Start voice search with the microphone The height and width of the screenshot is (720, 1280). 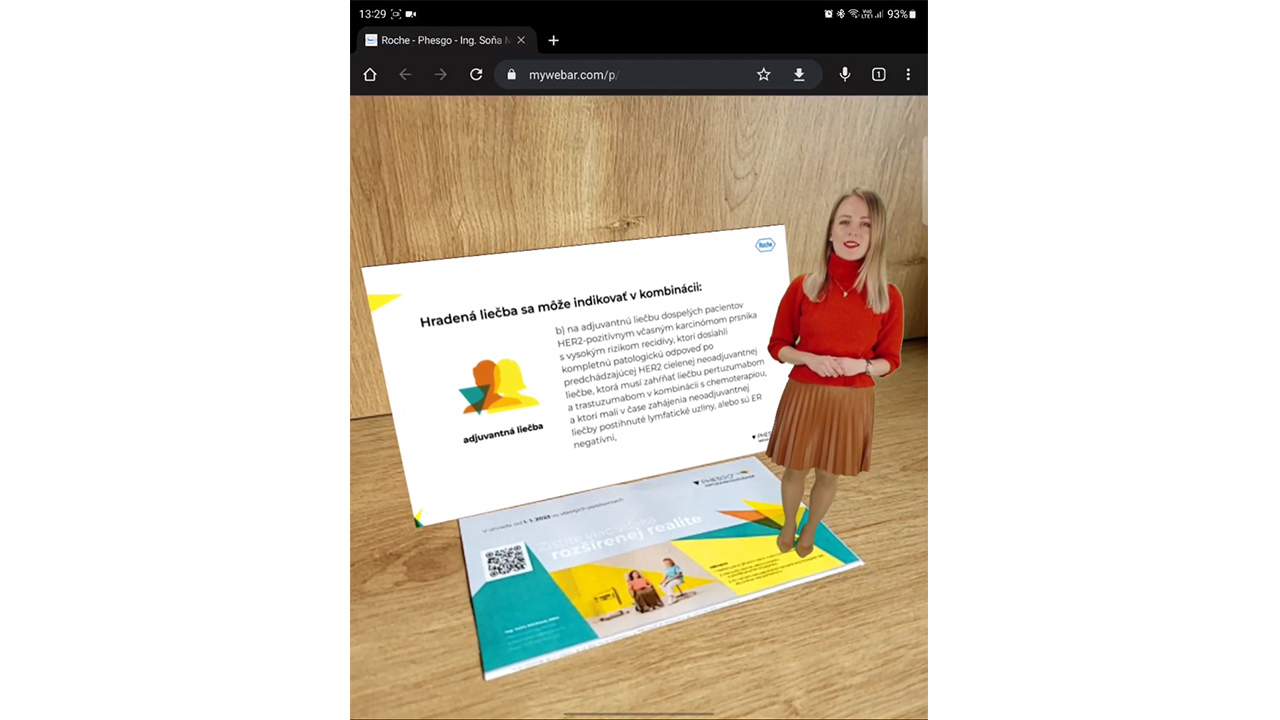coord(845,75)
